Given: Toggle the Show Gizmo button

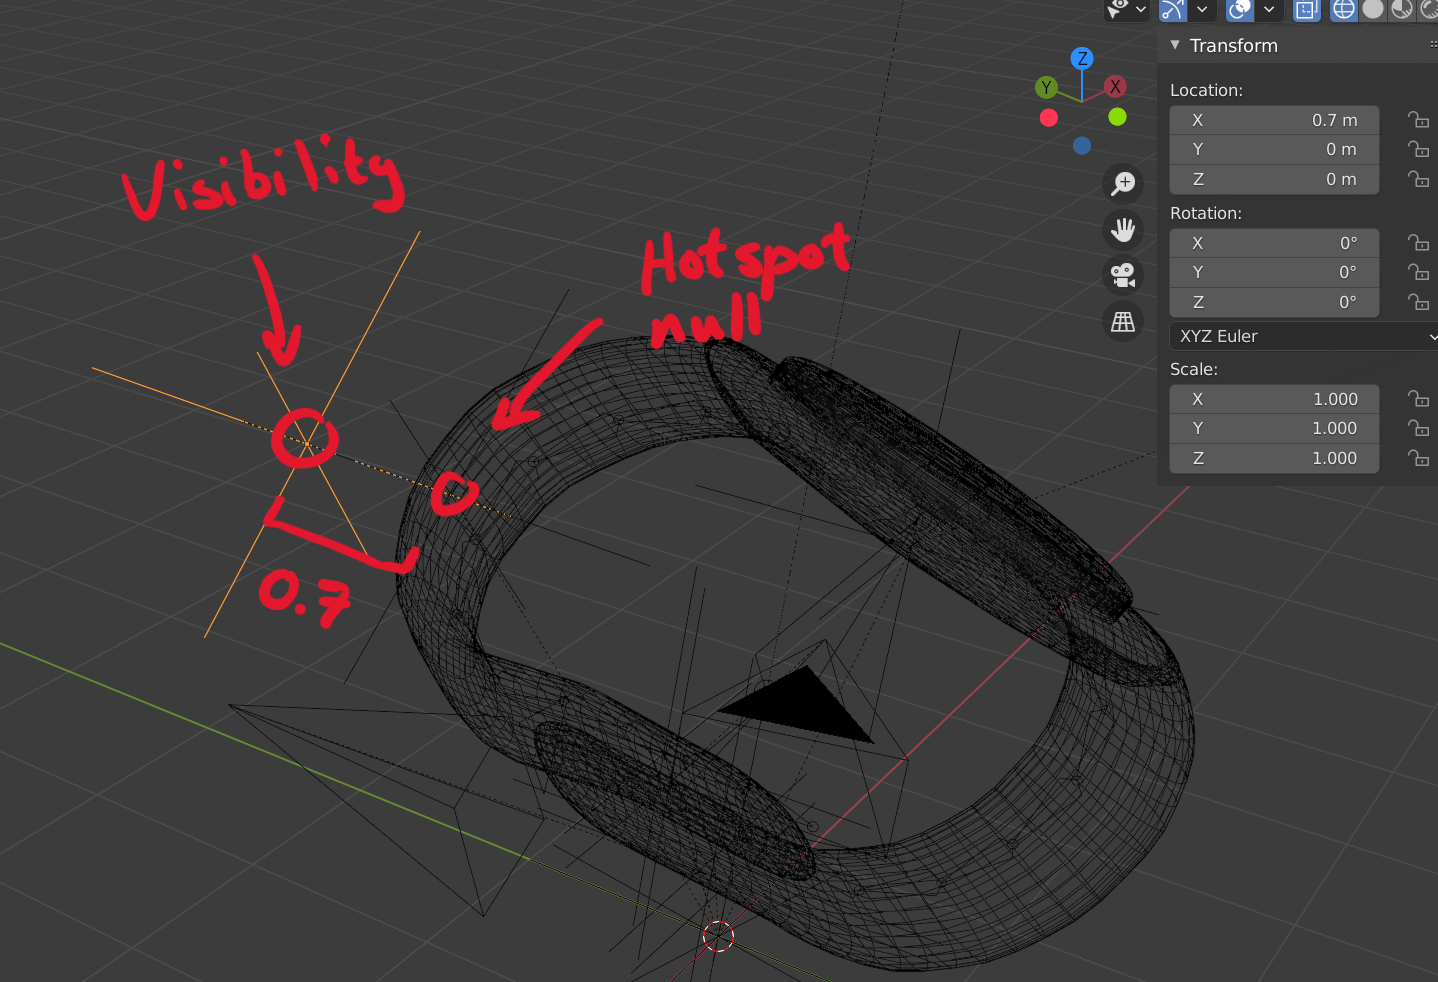Looking at the screenshot, I should (1173, 9).
